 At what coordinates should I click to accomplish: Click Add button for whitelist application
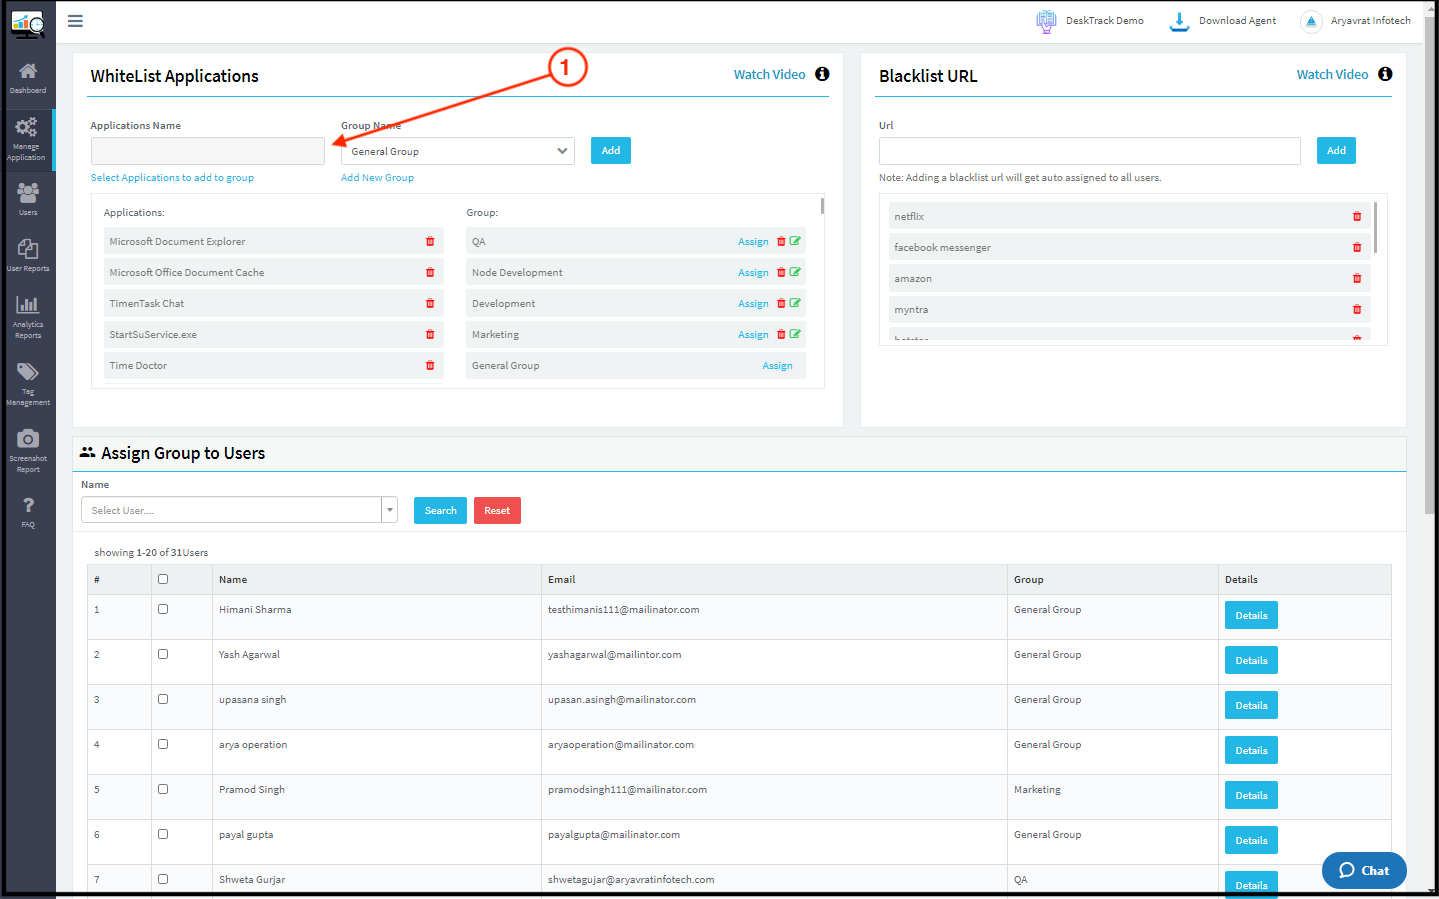click(x=611, y=150)
